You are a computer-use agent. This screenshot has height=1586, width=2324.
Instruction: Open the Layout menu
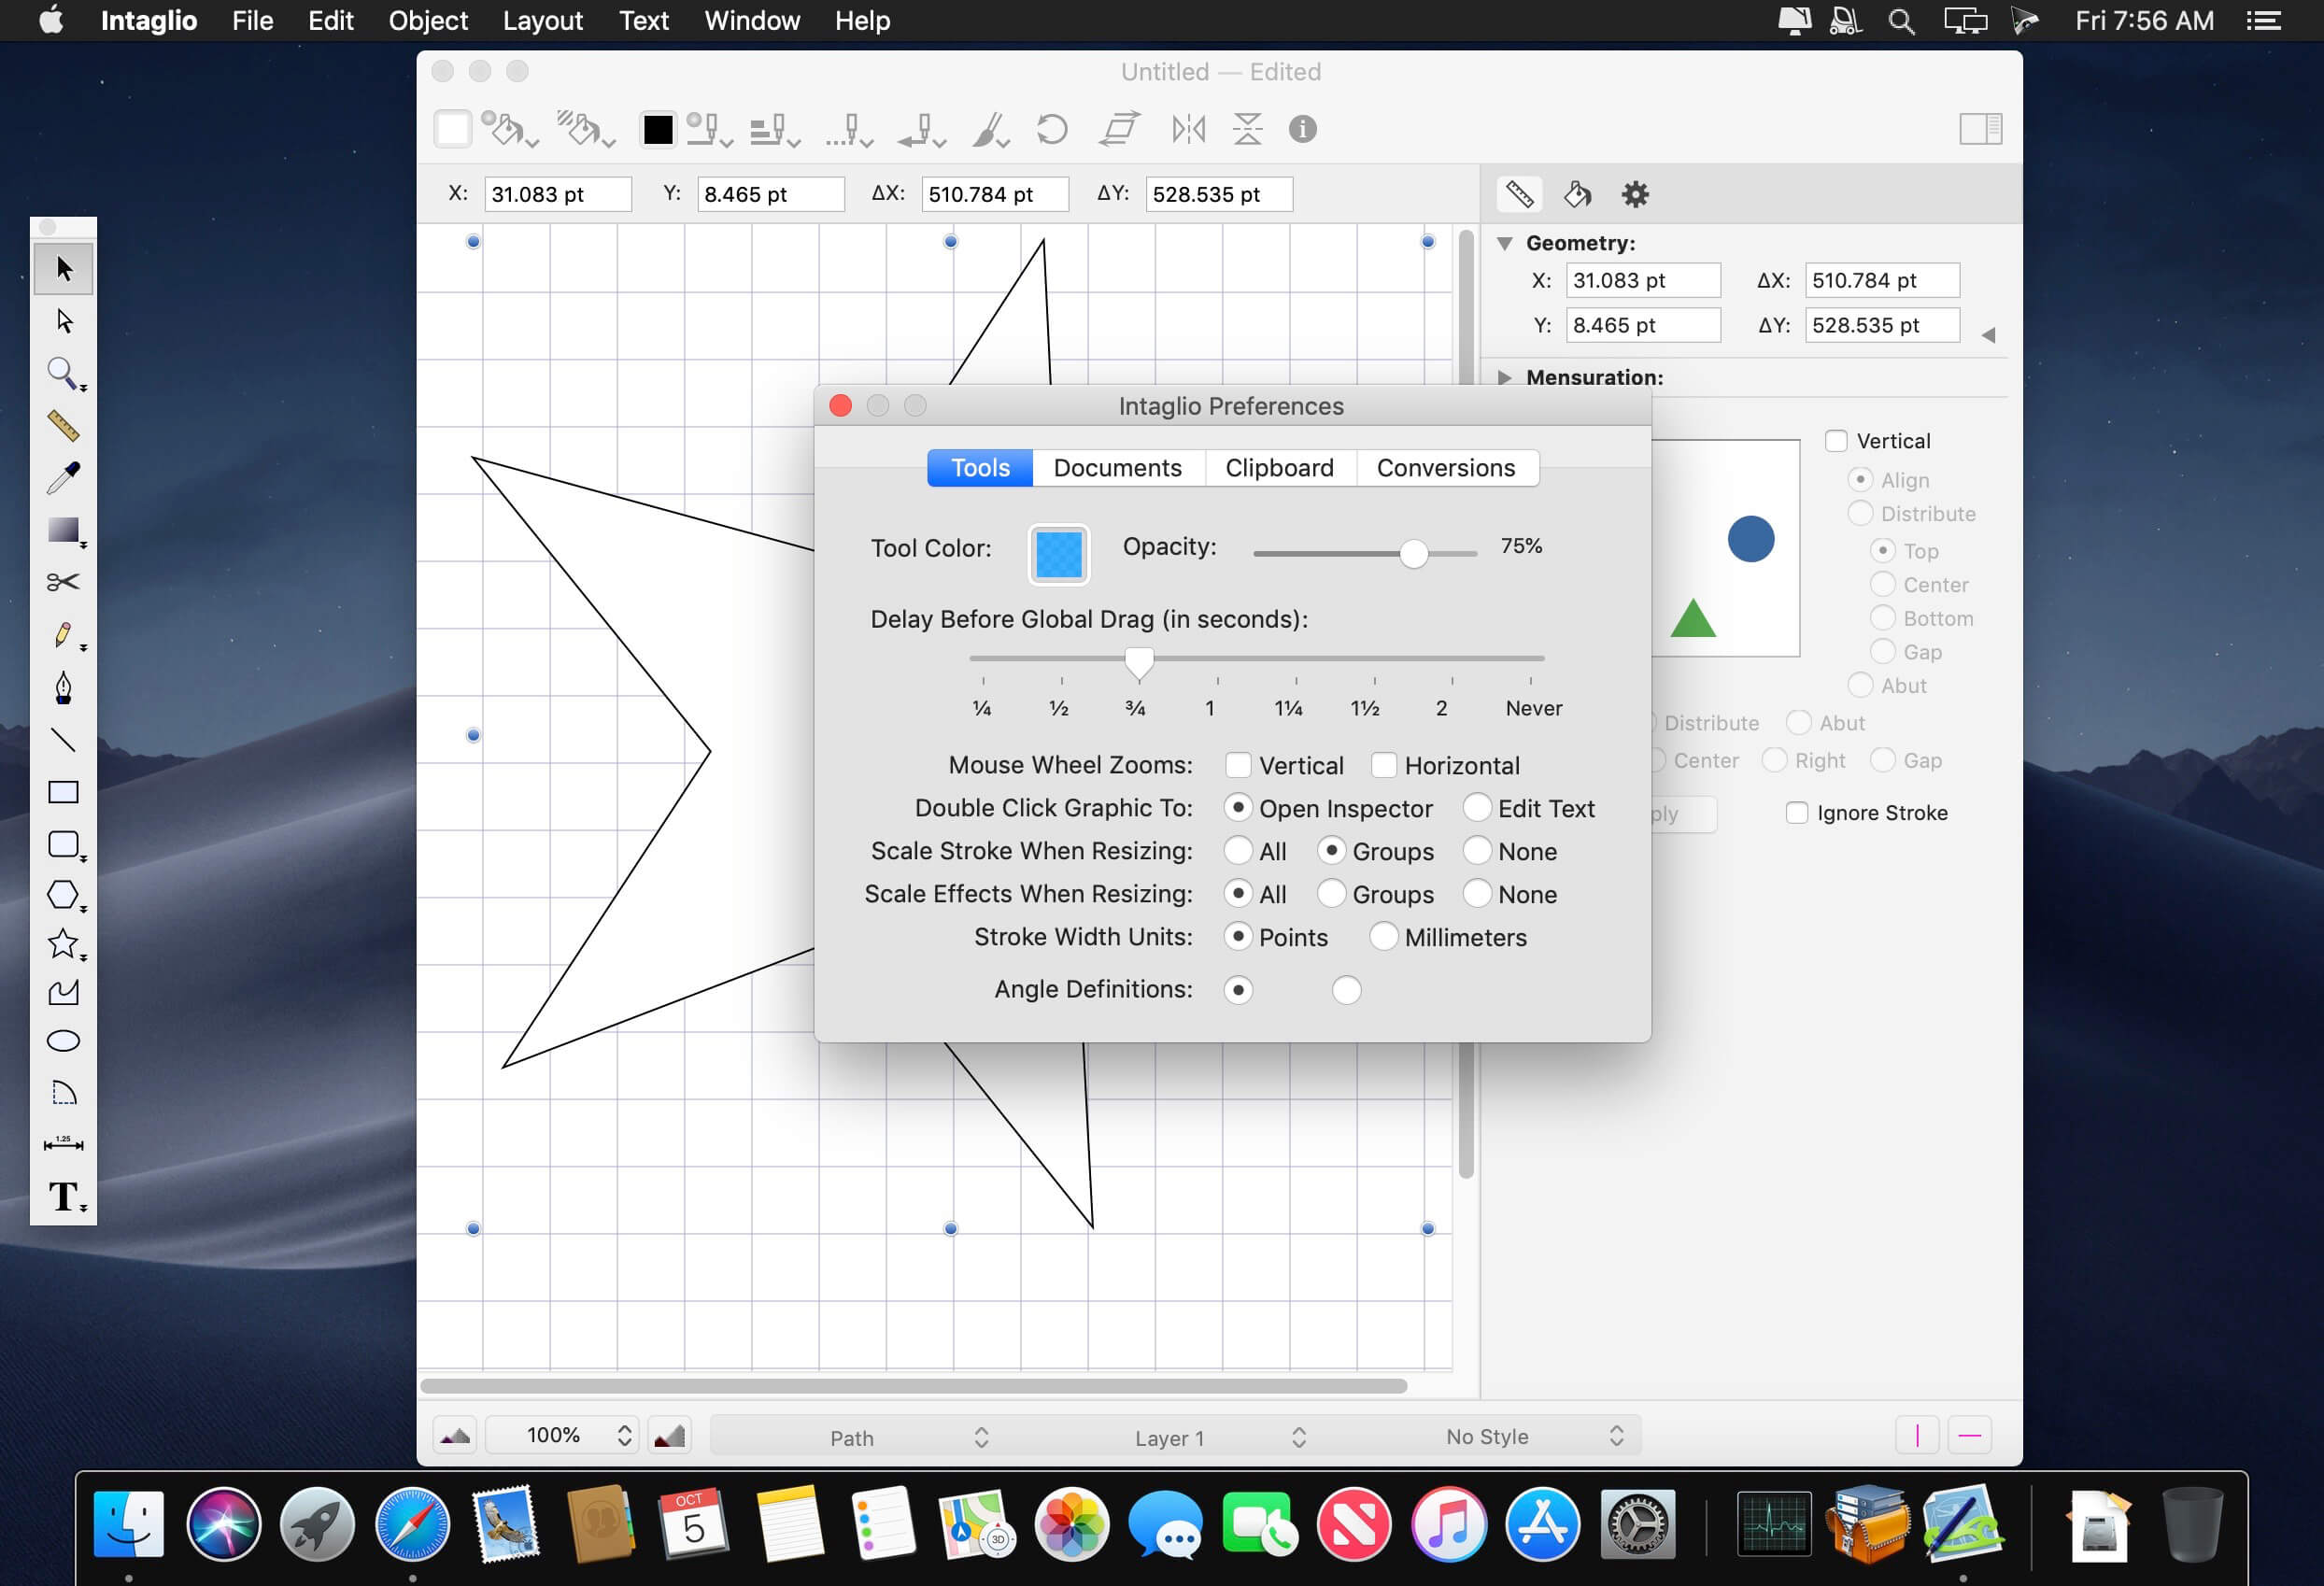542,20
